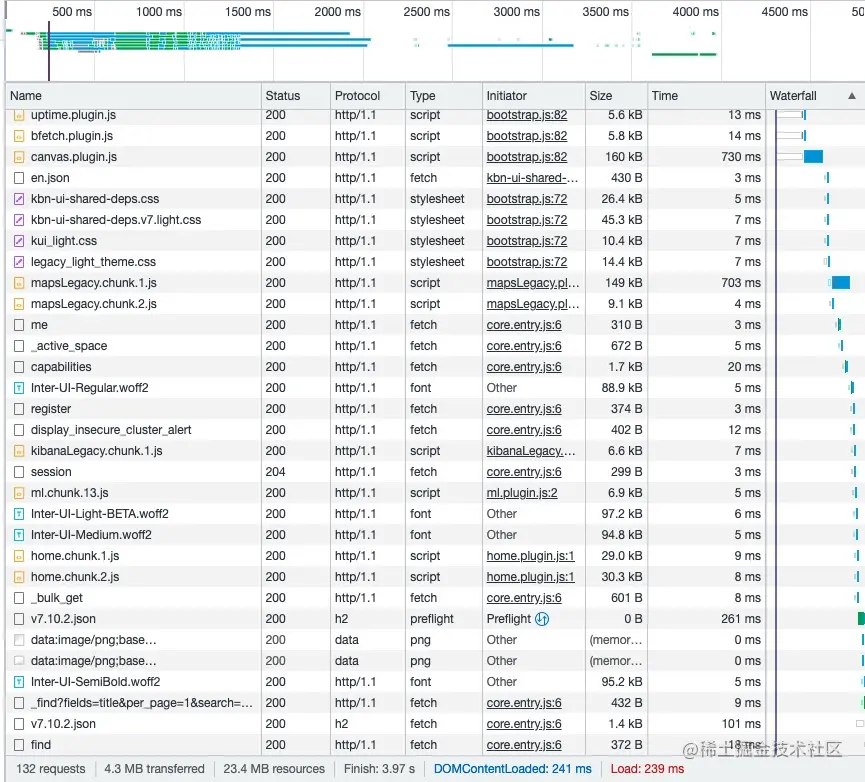865x782 pixels.
Task: Click the 23.4 MB resources status entry
Action: [274, 769]
